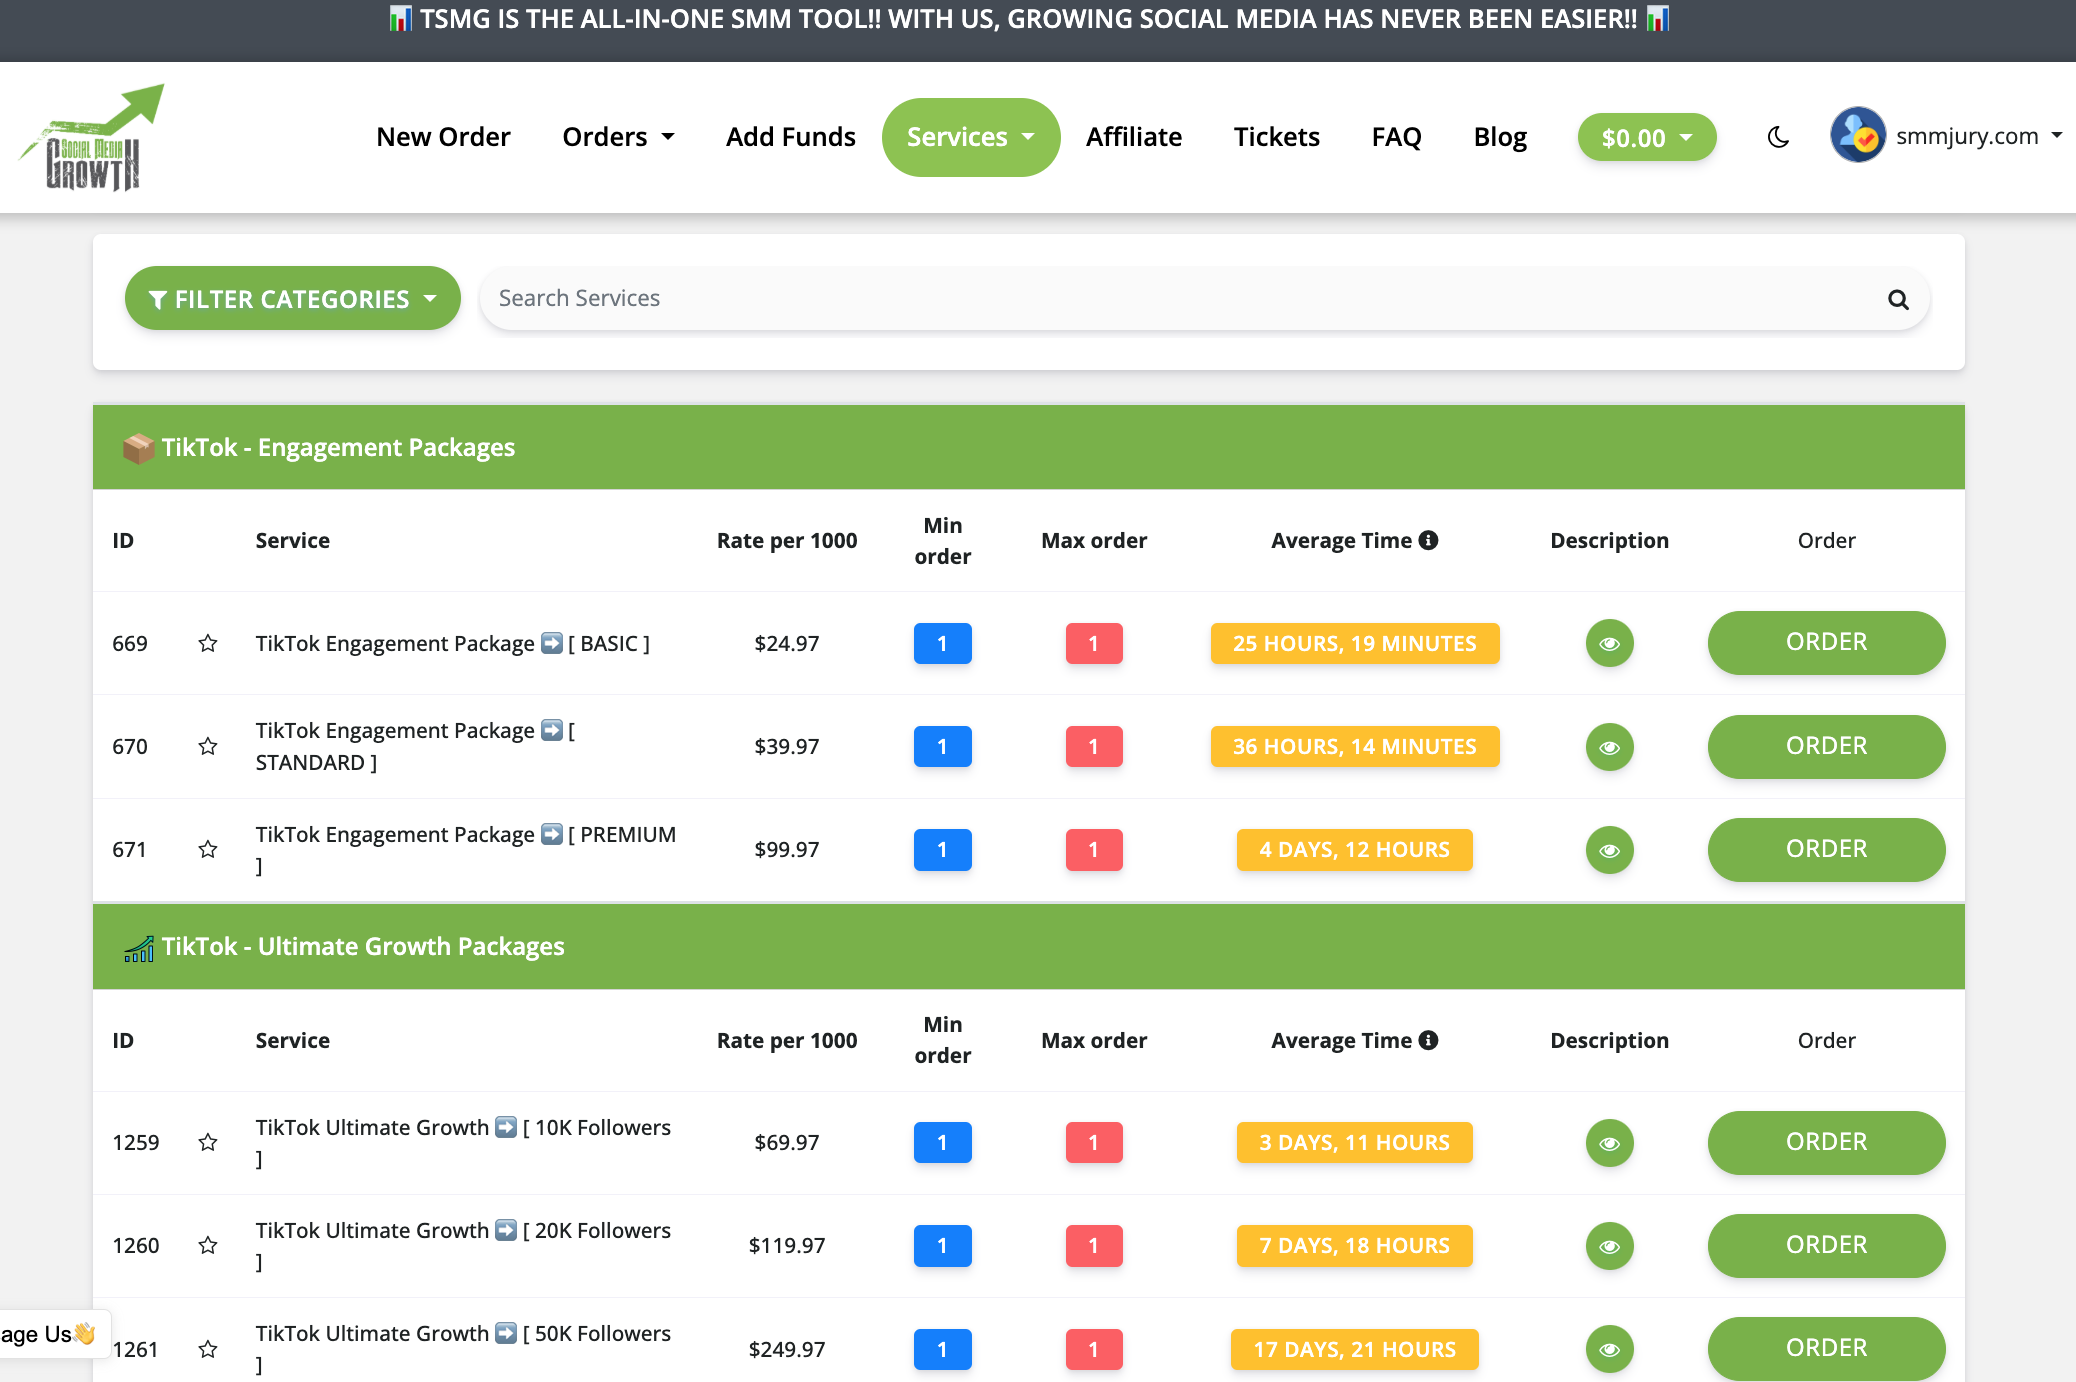Screen dimensions: 2076x1382
Task: View description eye for BASIC package
Action: 1610,643
